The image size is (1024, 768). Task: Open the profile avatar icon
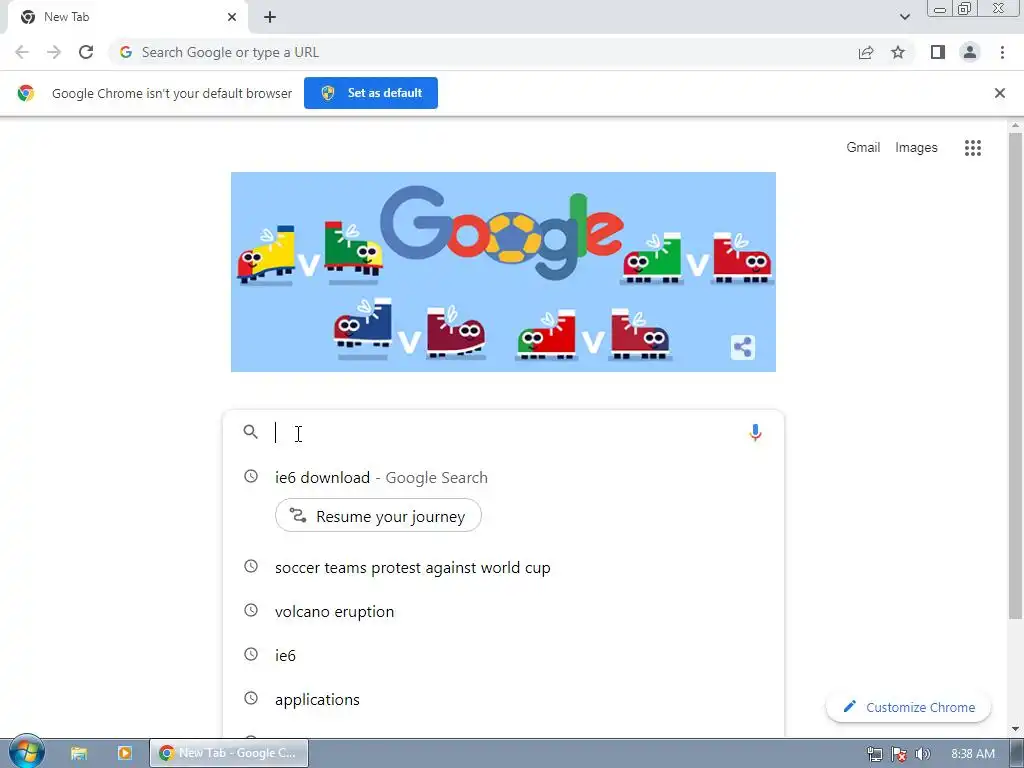click(x=970, y=52)
